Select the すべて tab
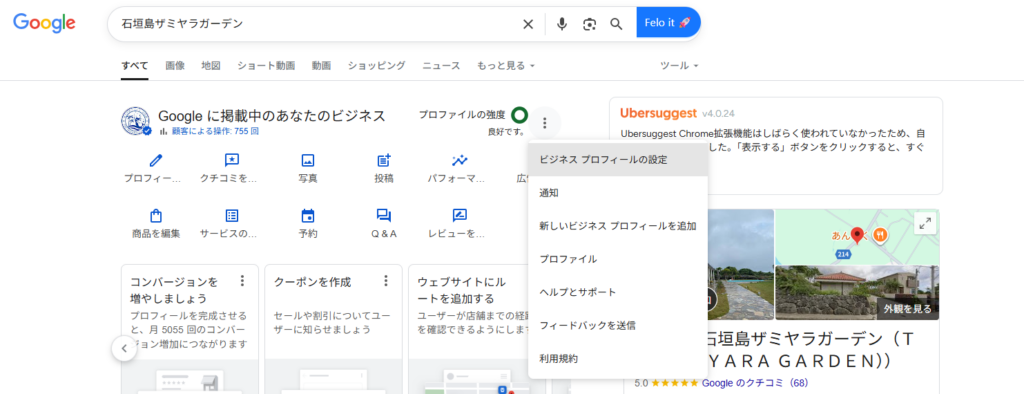 click(x=135, y=65)
